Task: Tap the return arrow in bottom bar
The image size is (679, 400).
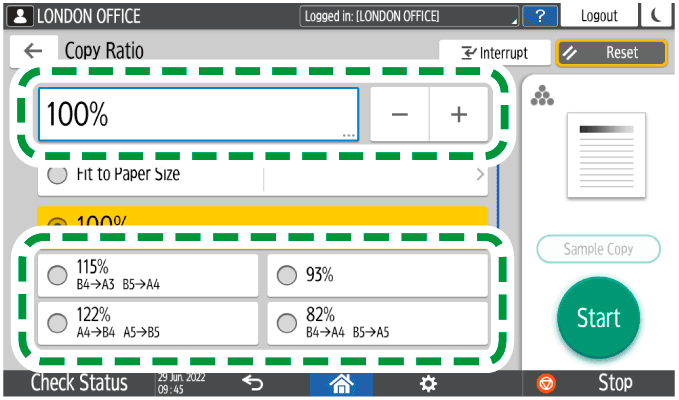Action: (x=253, y=383)
